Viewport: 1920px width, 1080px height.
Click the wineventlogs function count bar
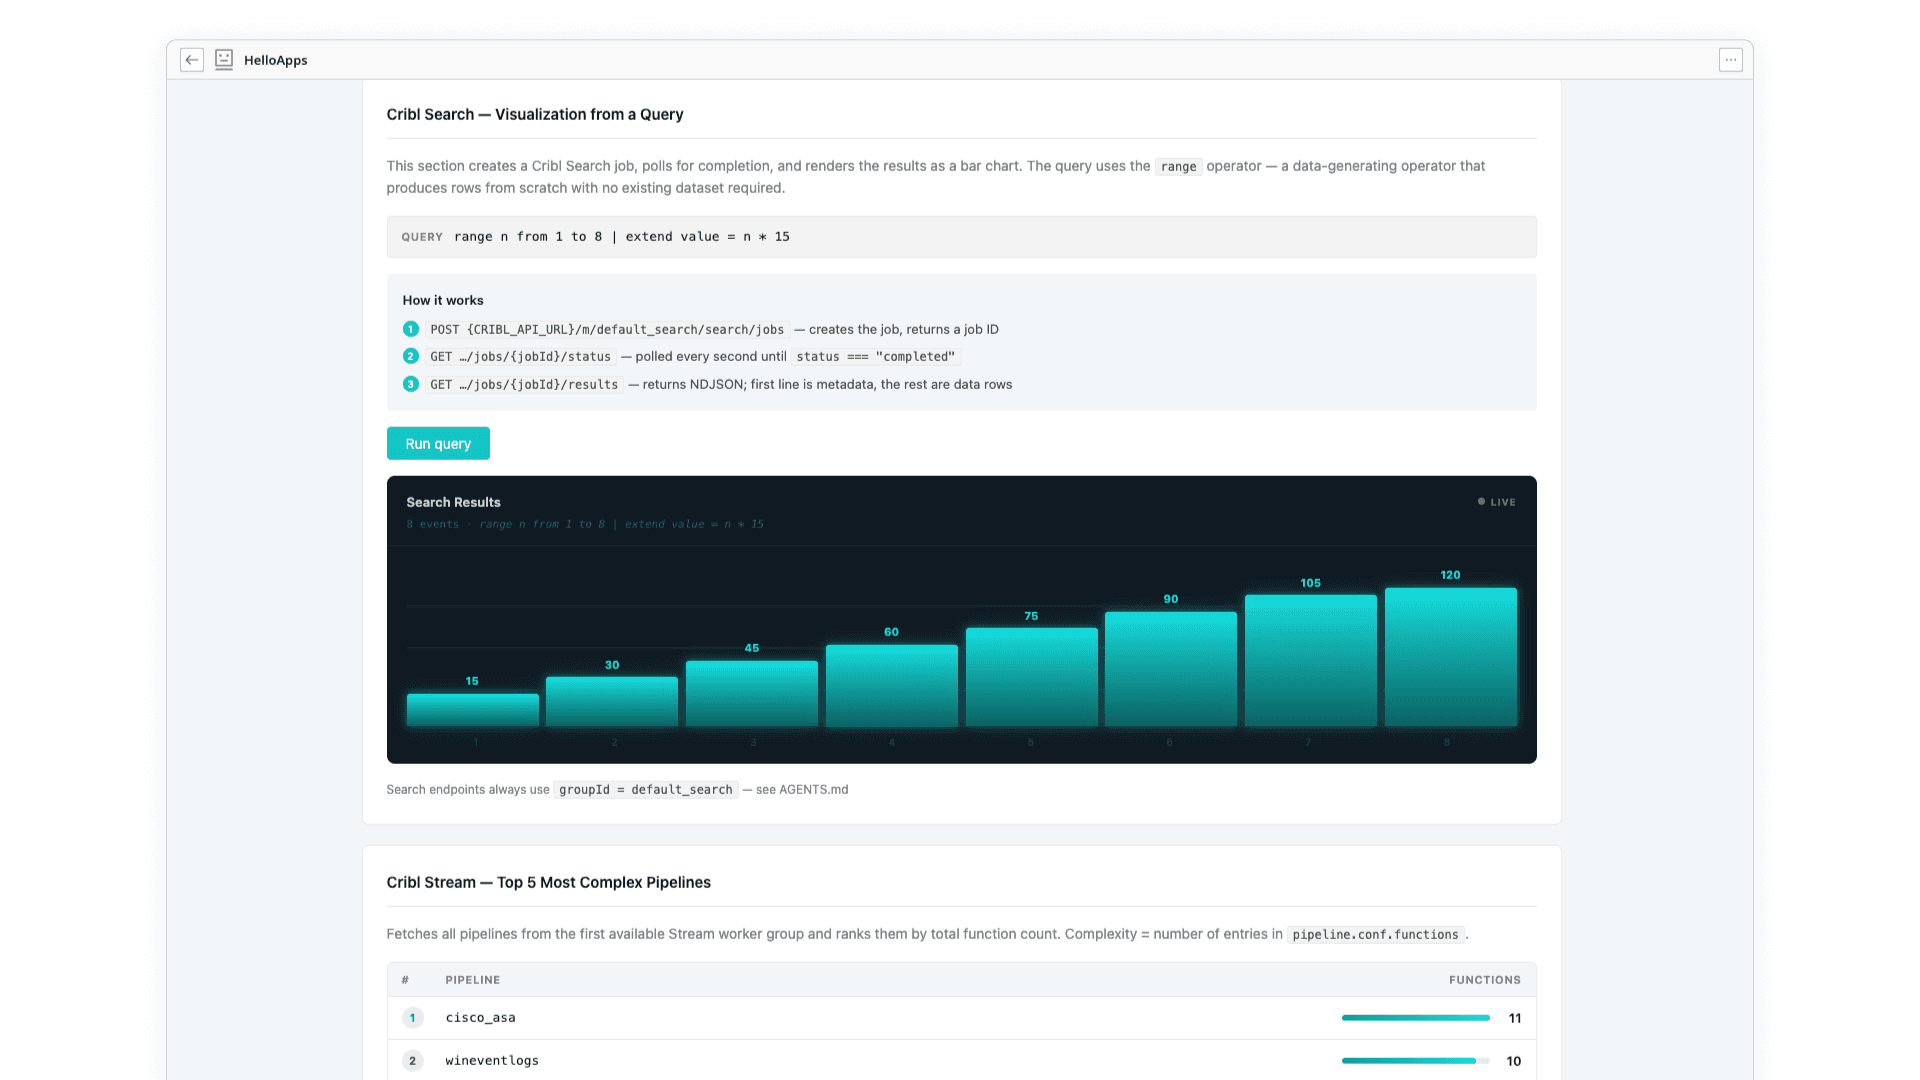[1416, 1061]
